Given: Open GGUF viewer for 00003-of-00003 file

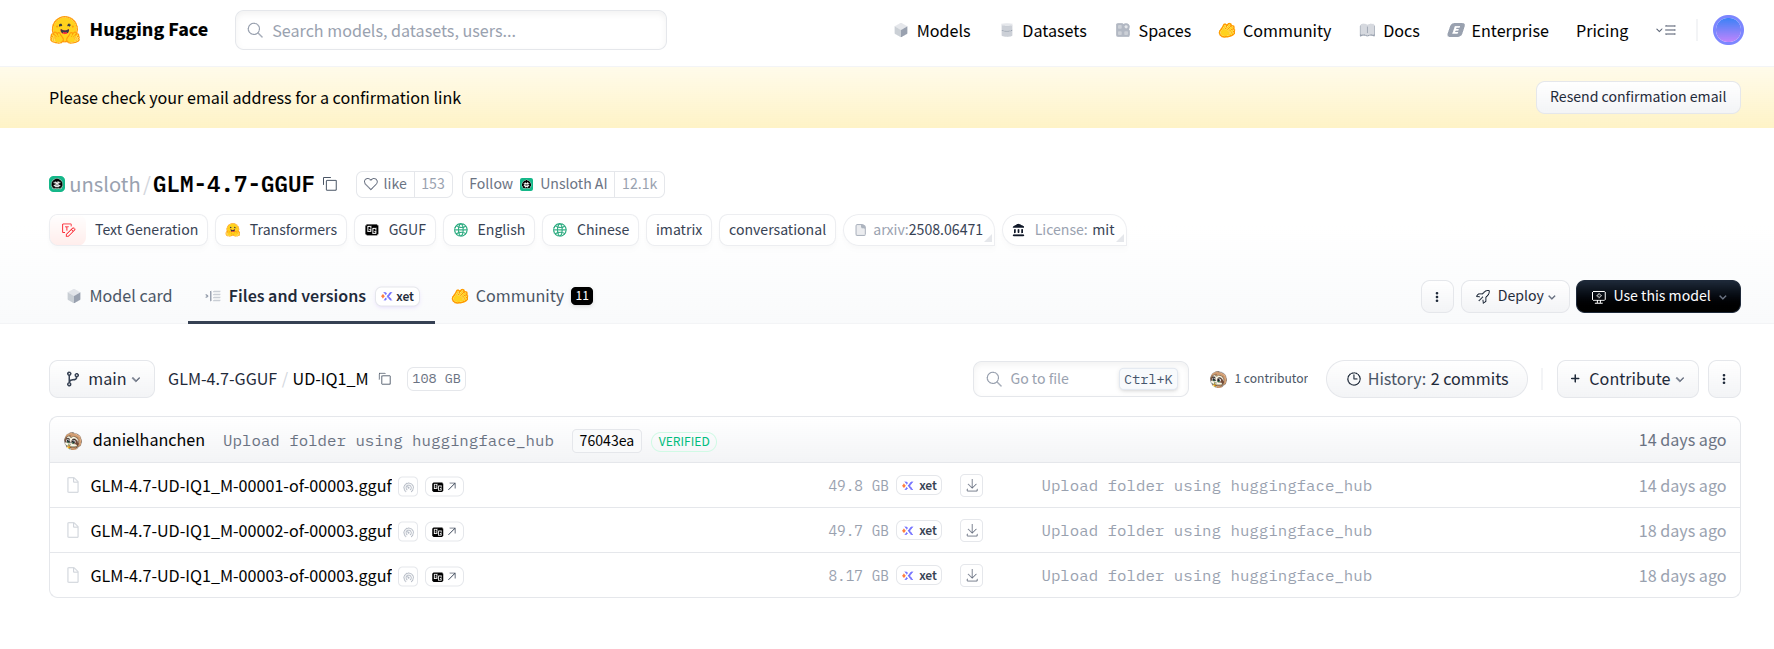Looking at the screenshot, I should point(444,577).
